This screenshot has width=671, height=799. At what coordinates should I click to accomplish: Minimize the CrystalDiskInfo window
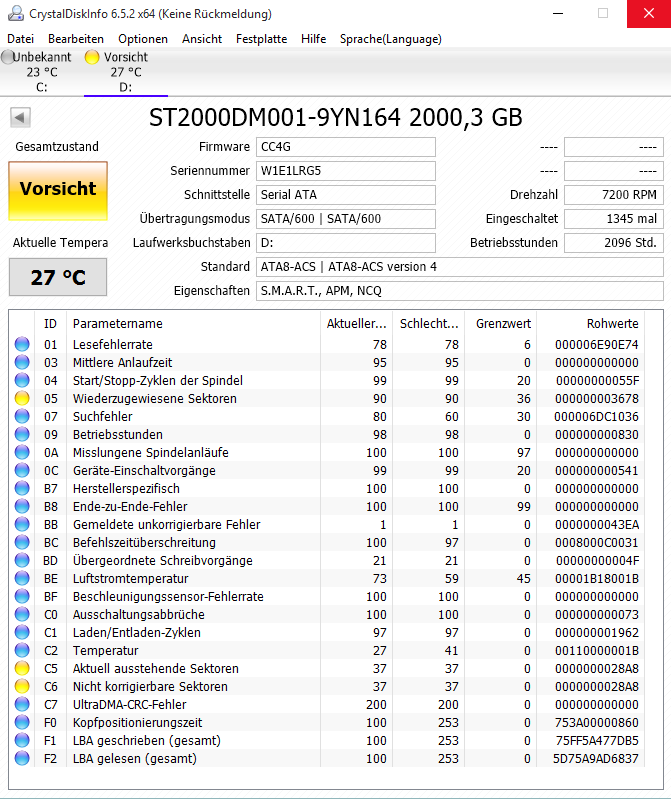pyautogui.click(x=558, y=13)
